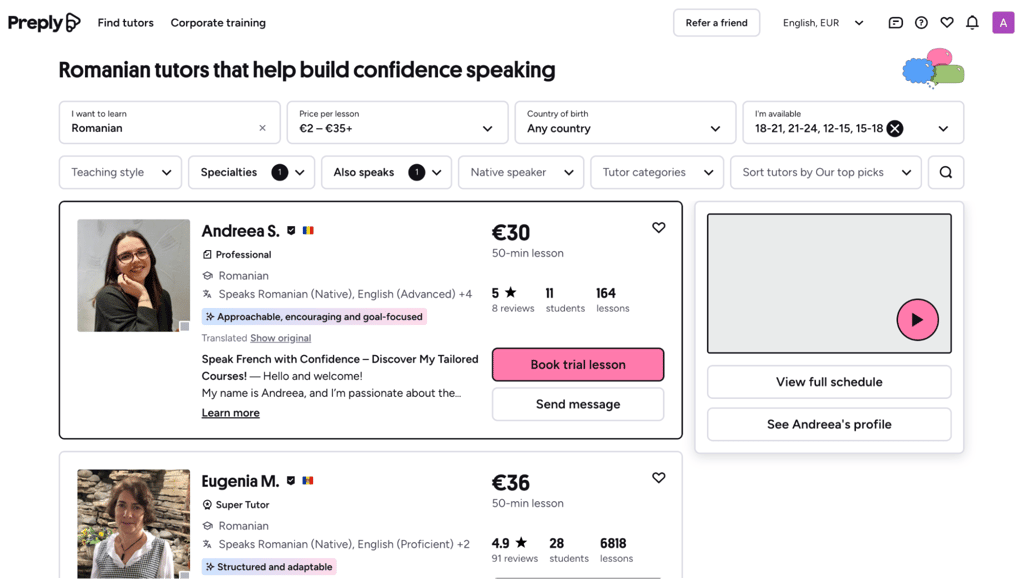The image size is (1024, 579).
Task: Play Andreea's intro video
Action: pyautogui.click(x=917, y=320)
